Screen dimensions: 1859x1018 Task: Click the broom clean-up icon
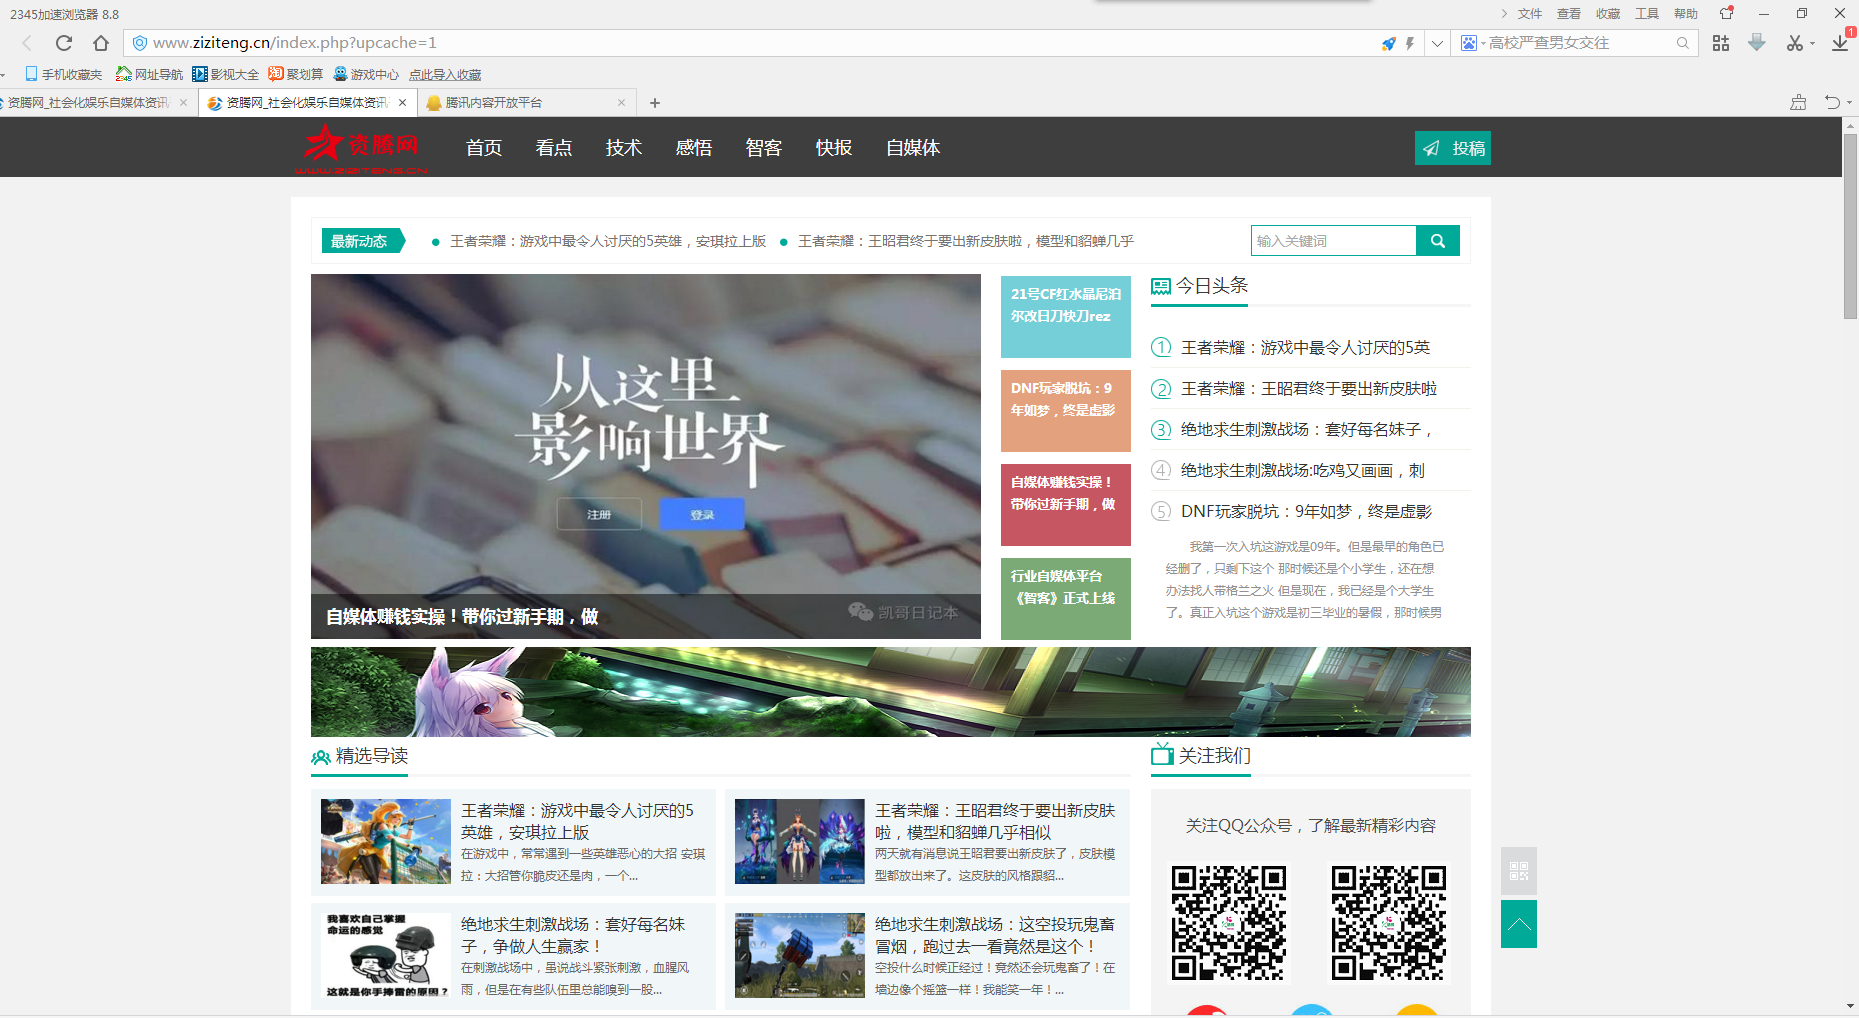click(x=1798, y=102)
